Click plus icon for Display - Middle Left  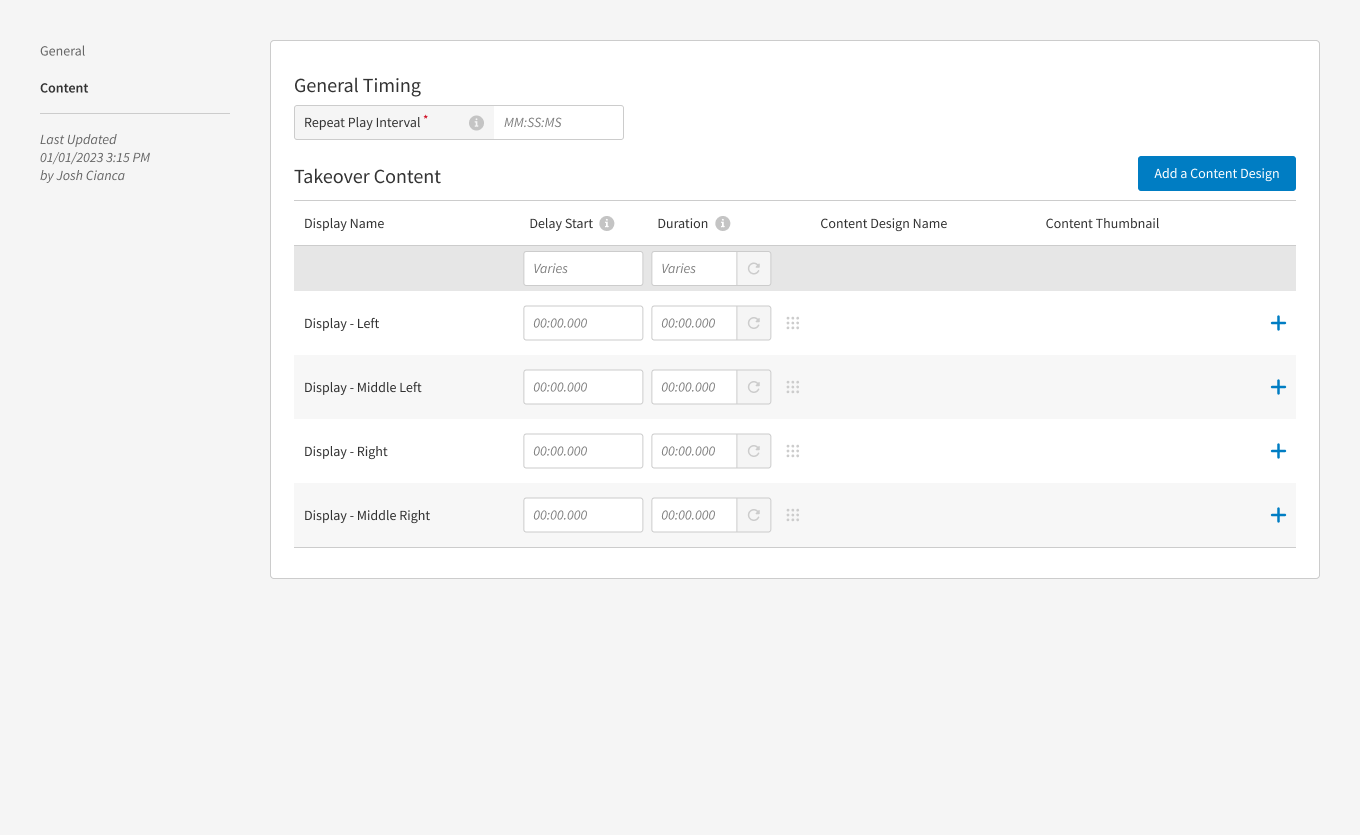[1278, 387]
